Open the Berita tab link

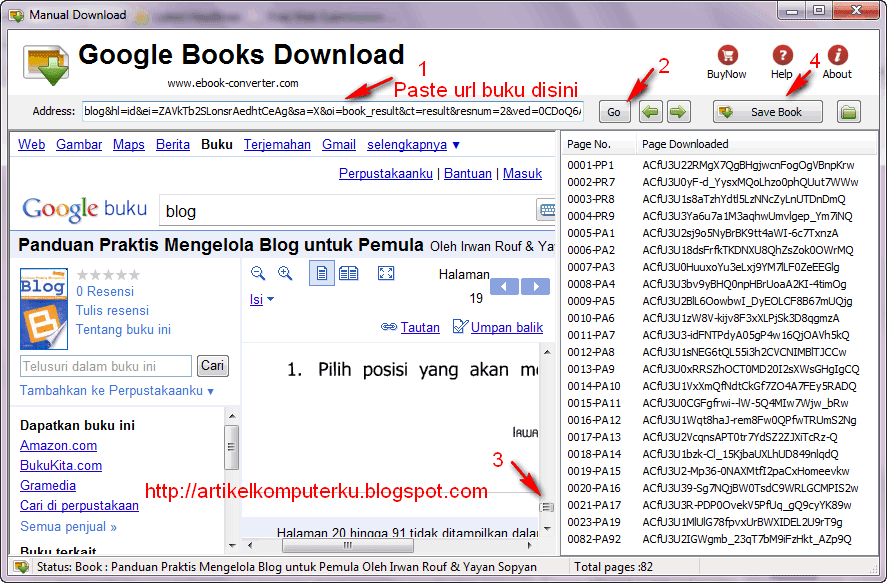pyautogui.click(x=173, y=145)
